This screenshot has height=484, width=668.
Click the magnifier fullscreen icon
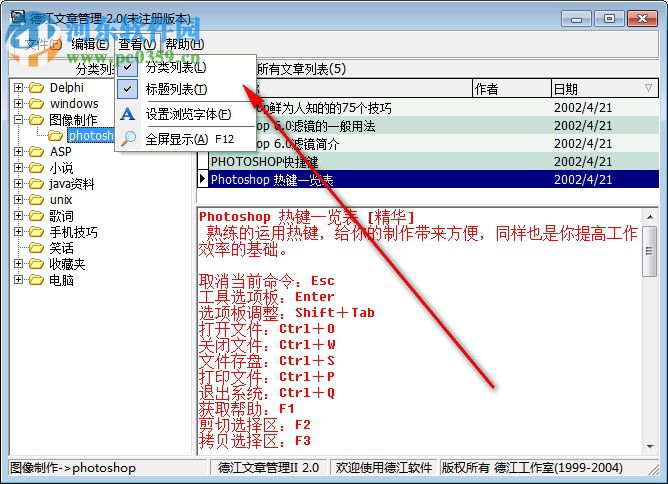(127, 138)
